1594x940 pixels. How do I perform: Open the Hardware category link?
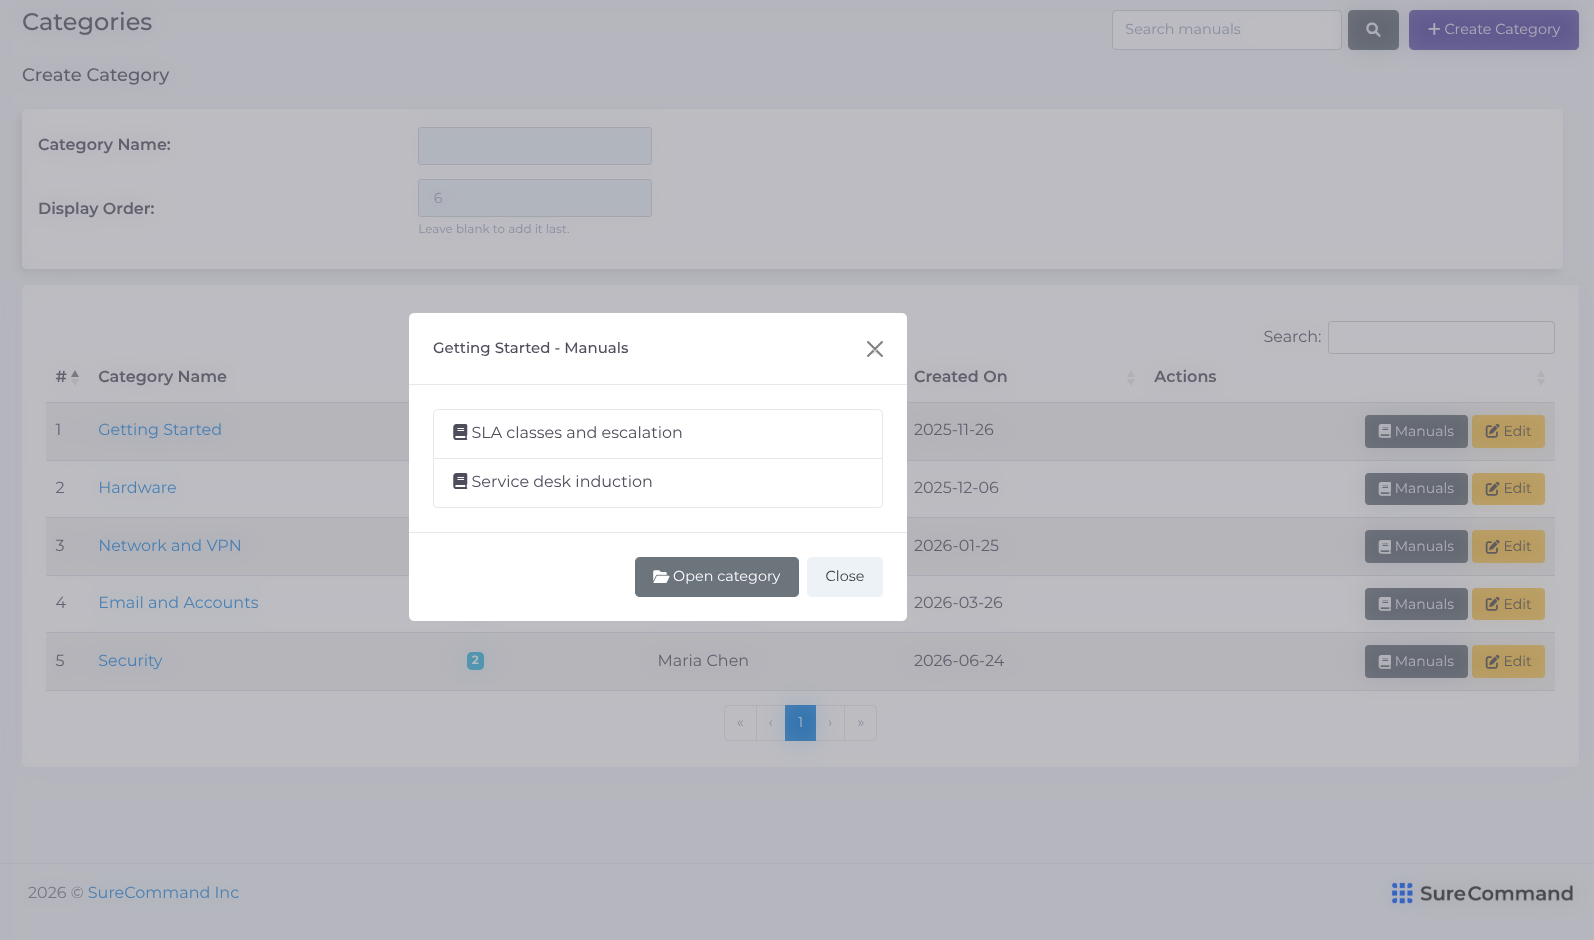pos(137,488)
